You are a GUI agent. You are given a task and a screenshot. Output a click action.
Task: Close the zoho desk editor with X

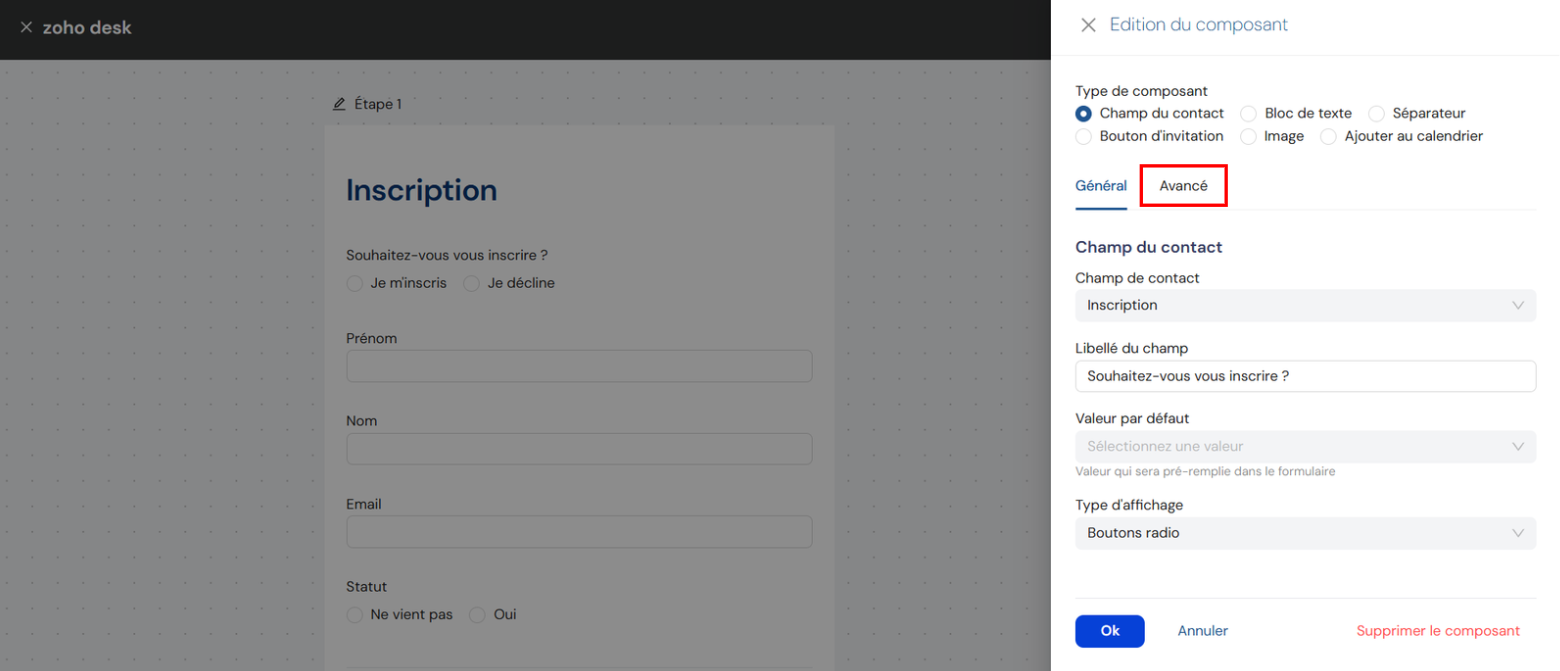pos(26,27)
